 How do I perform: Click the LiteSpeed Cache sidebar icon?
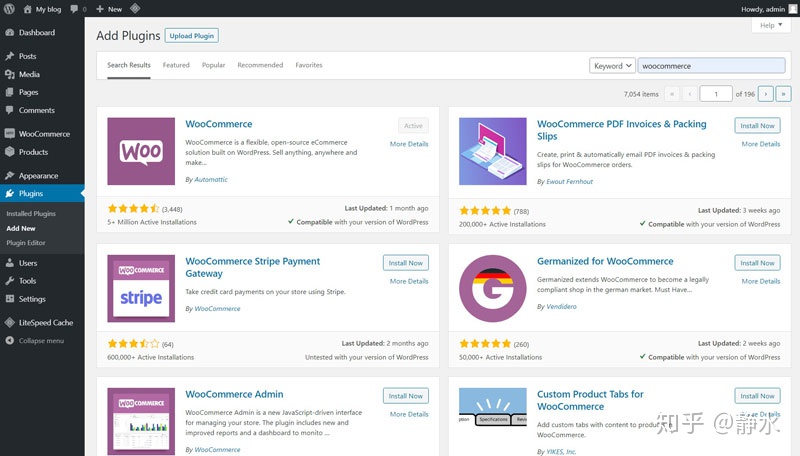point(10,322)
